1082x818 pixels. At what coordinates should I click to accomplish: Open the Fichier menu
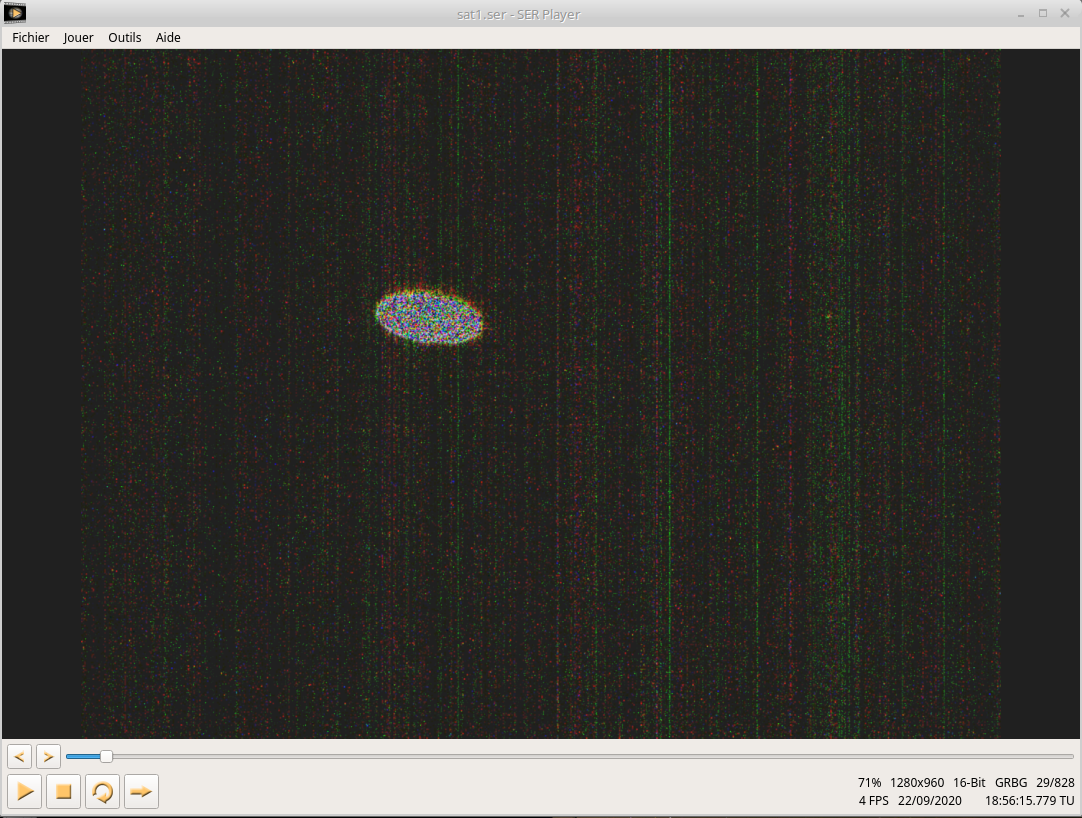tap(30, 37)
